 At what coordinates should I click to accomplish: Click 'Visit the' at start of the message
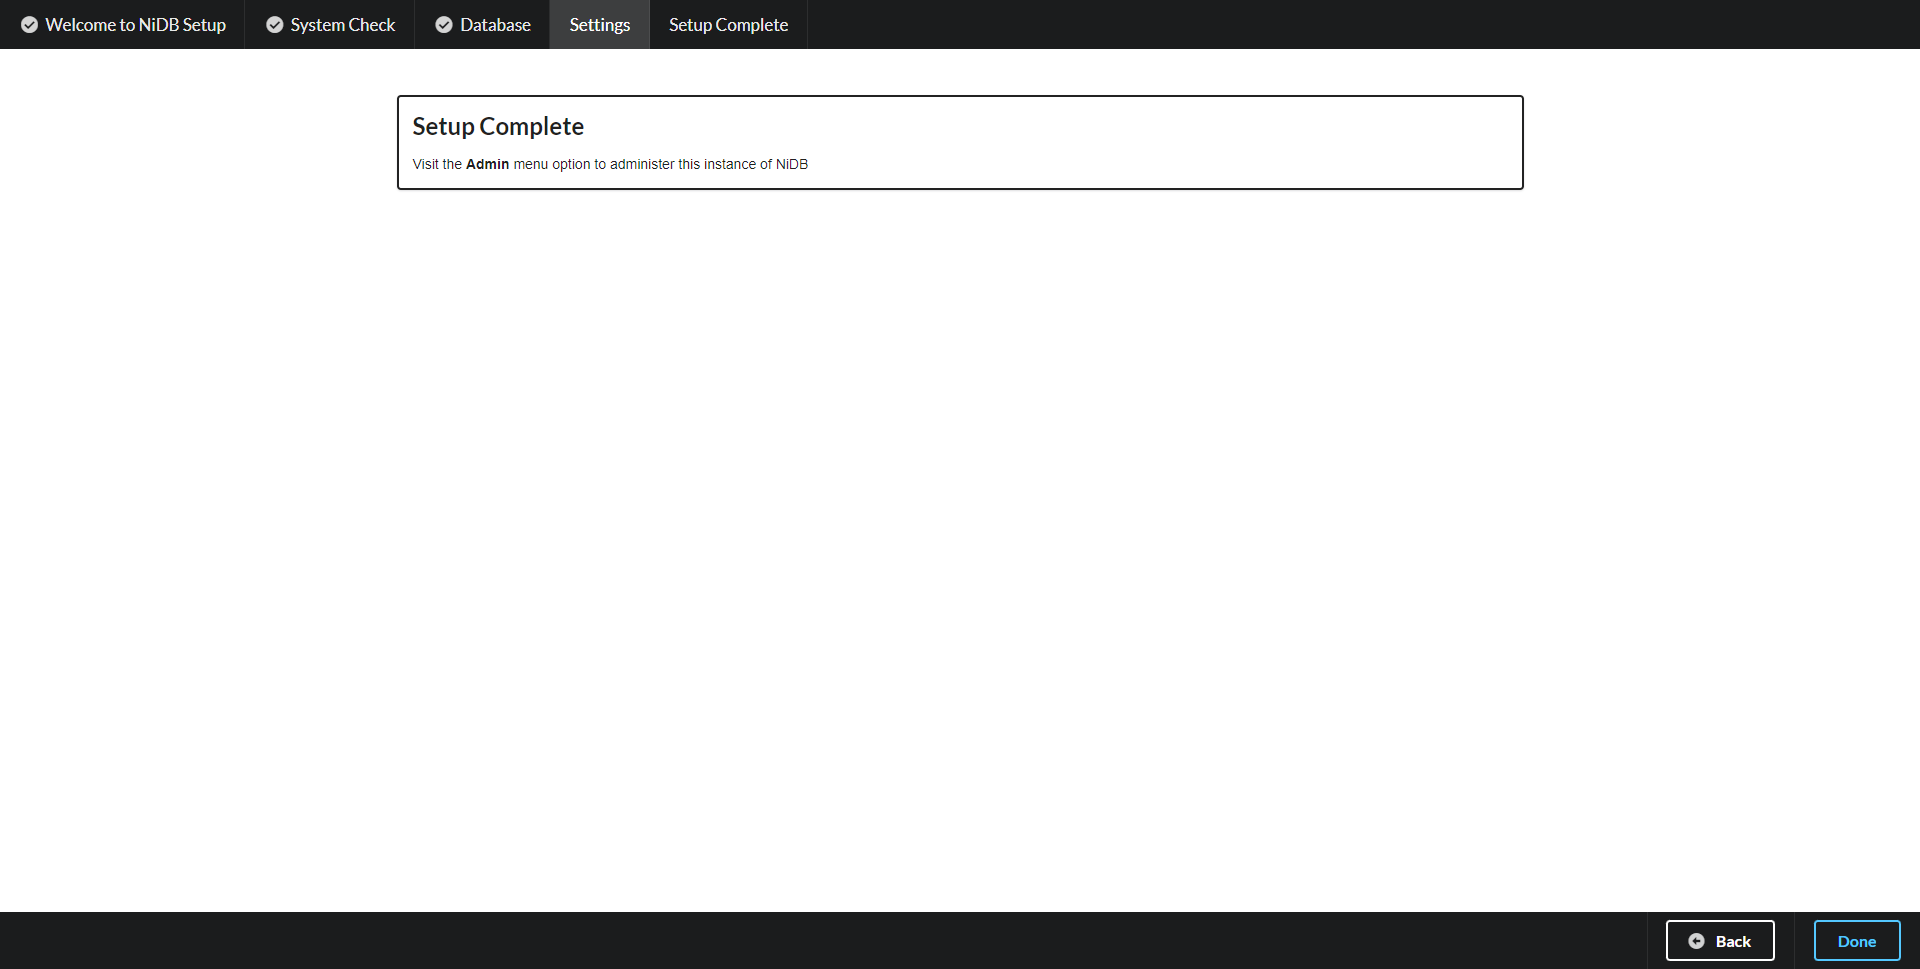point(437,164)
